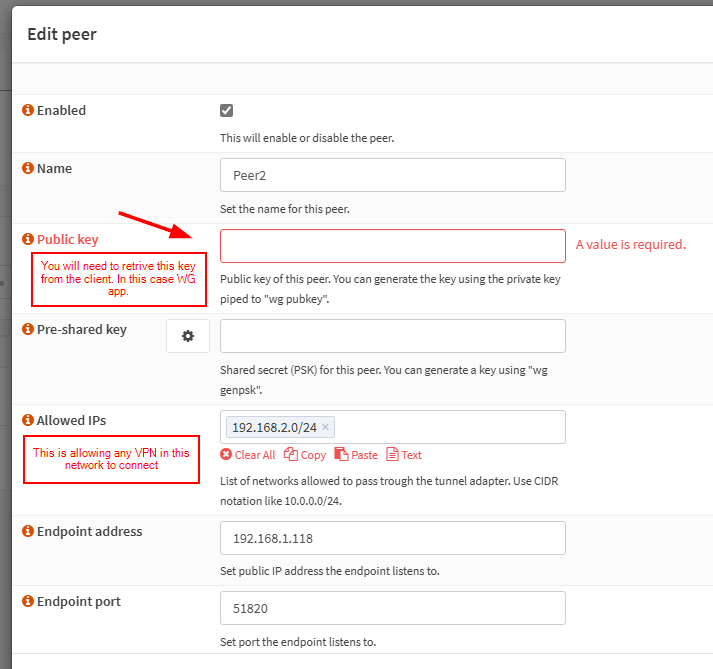Click info icon beside Pre-shared key
The width and height of the screenshot is (713, 669).
coord(28,329)
